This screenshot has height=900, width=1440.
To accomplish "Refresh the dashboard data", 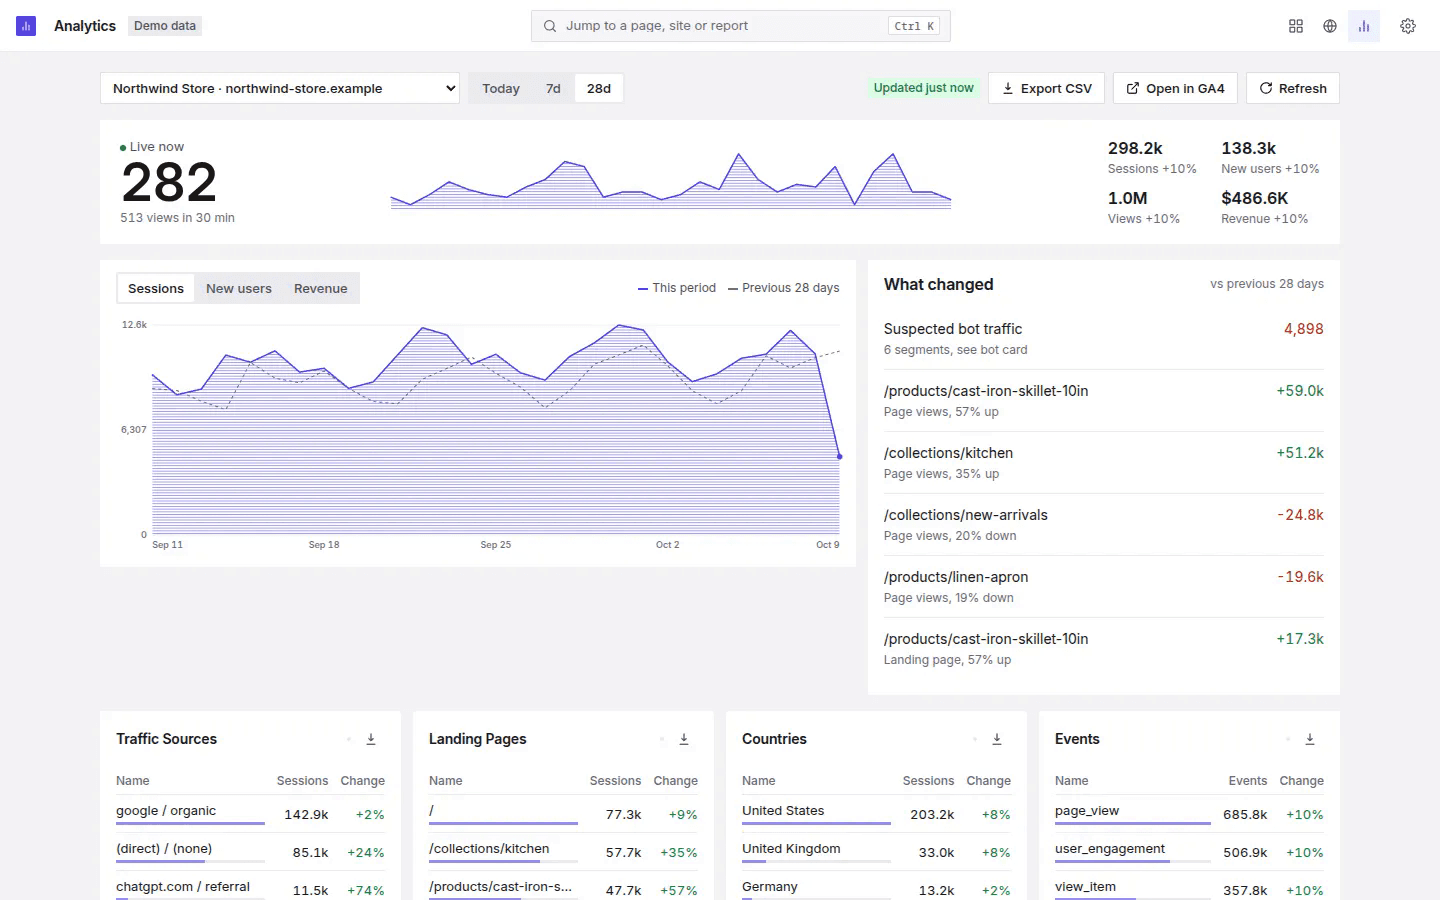I will click(1293, 88).
